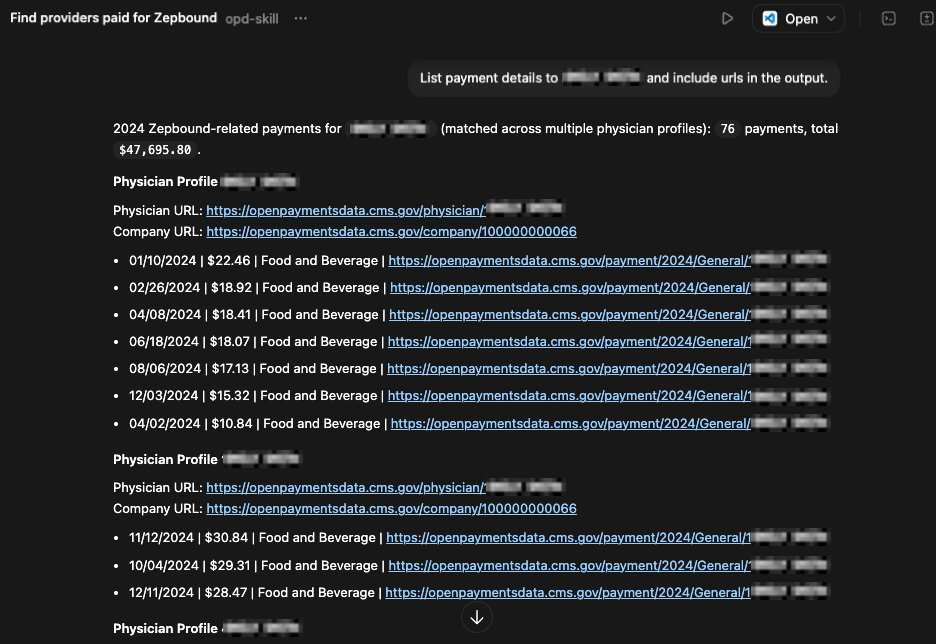
Task: Click the VS Code logo on the Open button
Action: coord(769,17)
